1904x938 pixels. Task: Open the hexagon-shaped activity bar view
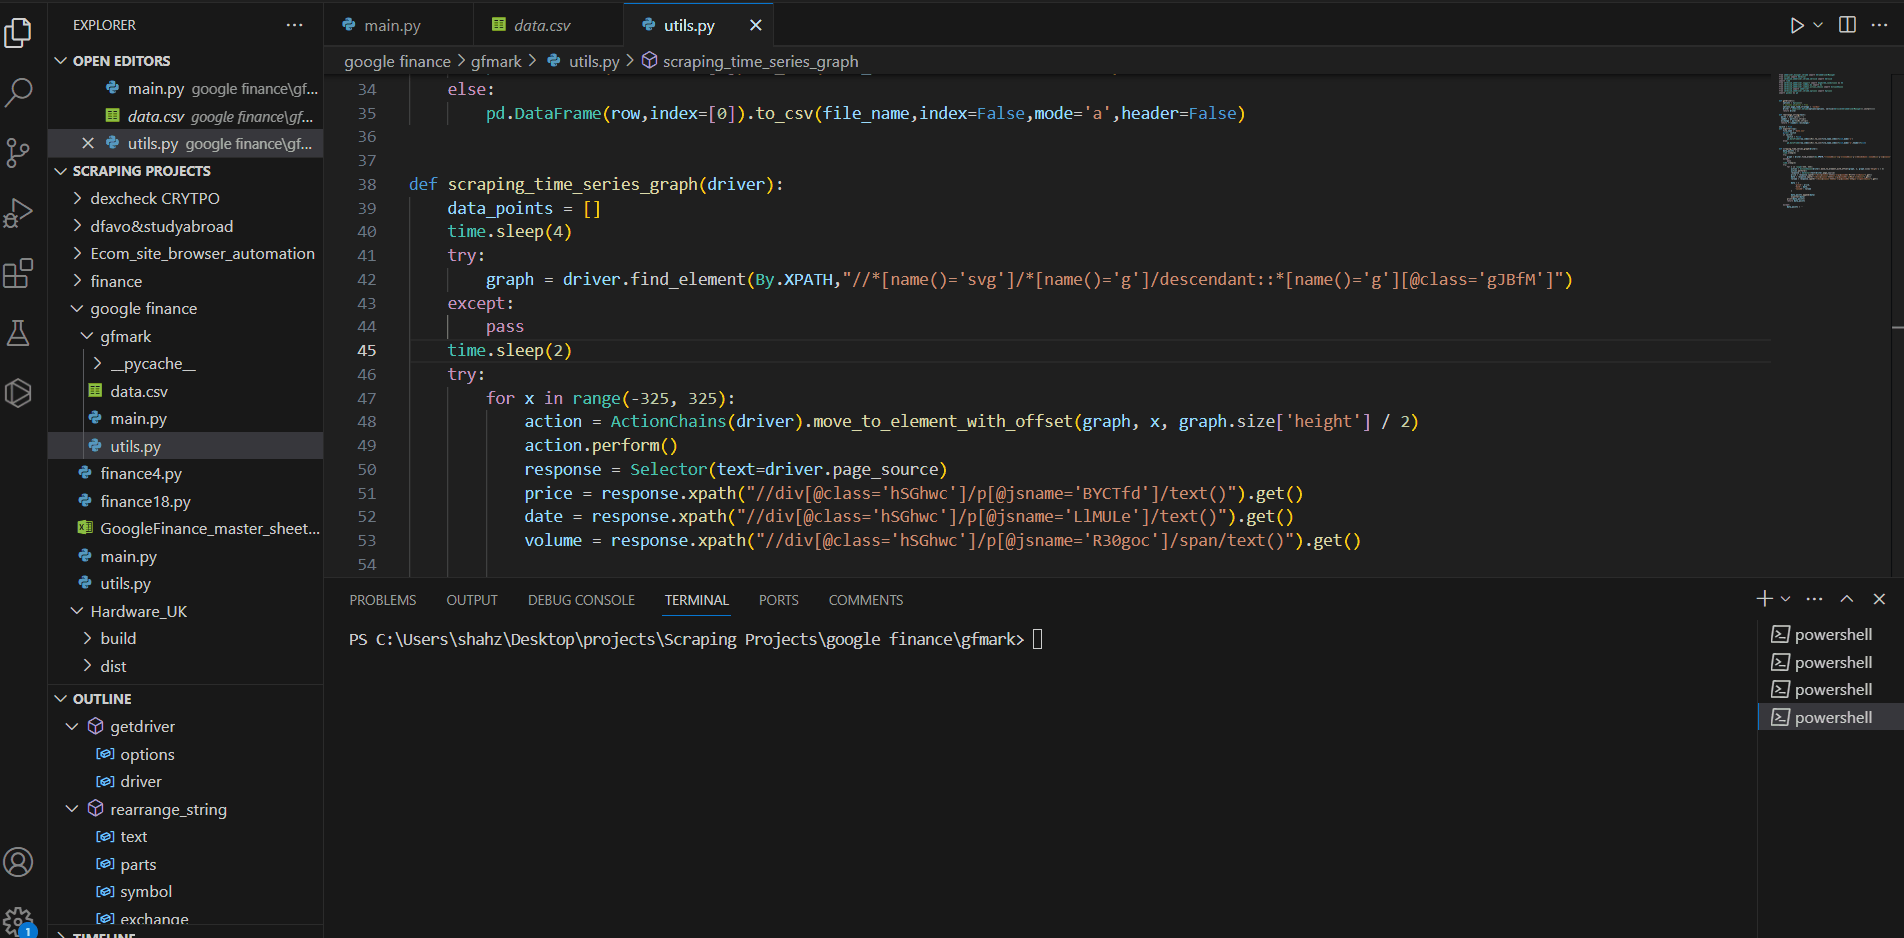18,393
